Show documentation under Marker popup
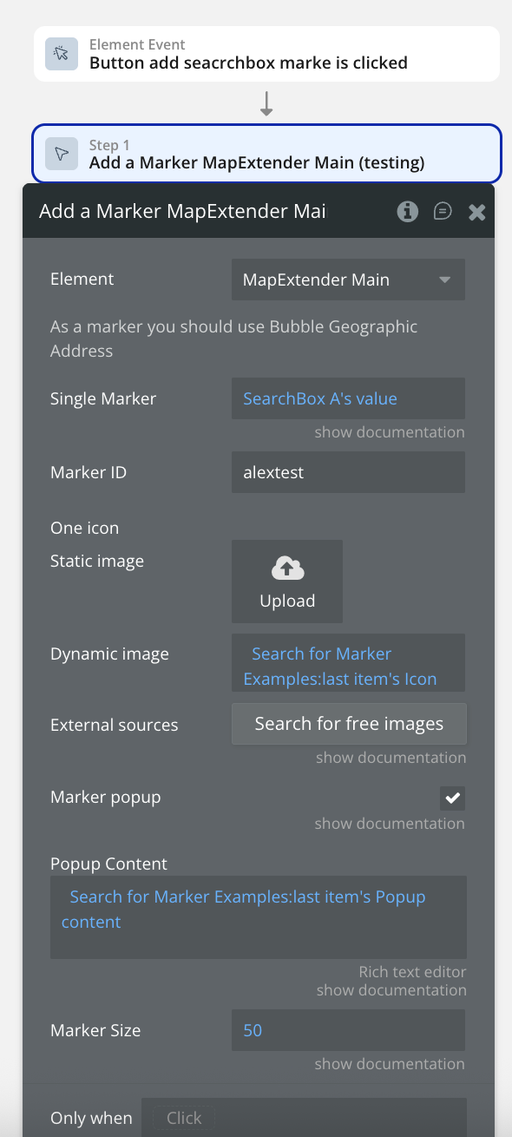The height and width of the screenshot is (1137, 512). 389,824
